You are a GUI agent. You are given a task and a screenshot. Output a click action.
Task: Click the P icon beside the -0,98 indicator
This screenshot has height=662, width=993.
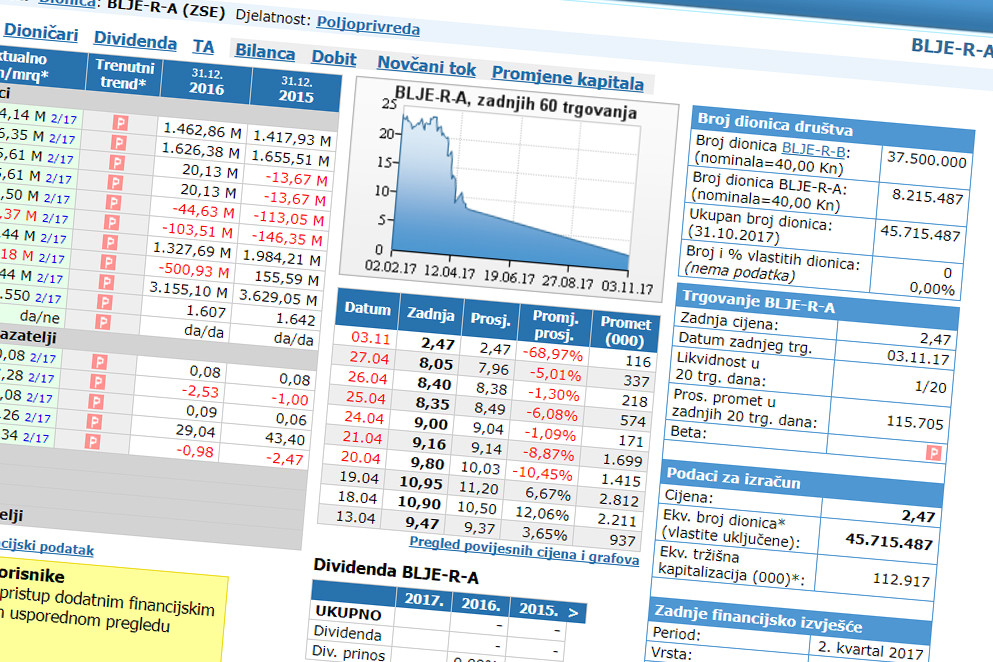(92, 441)
